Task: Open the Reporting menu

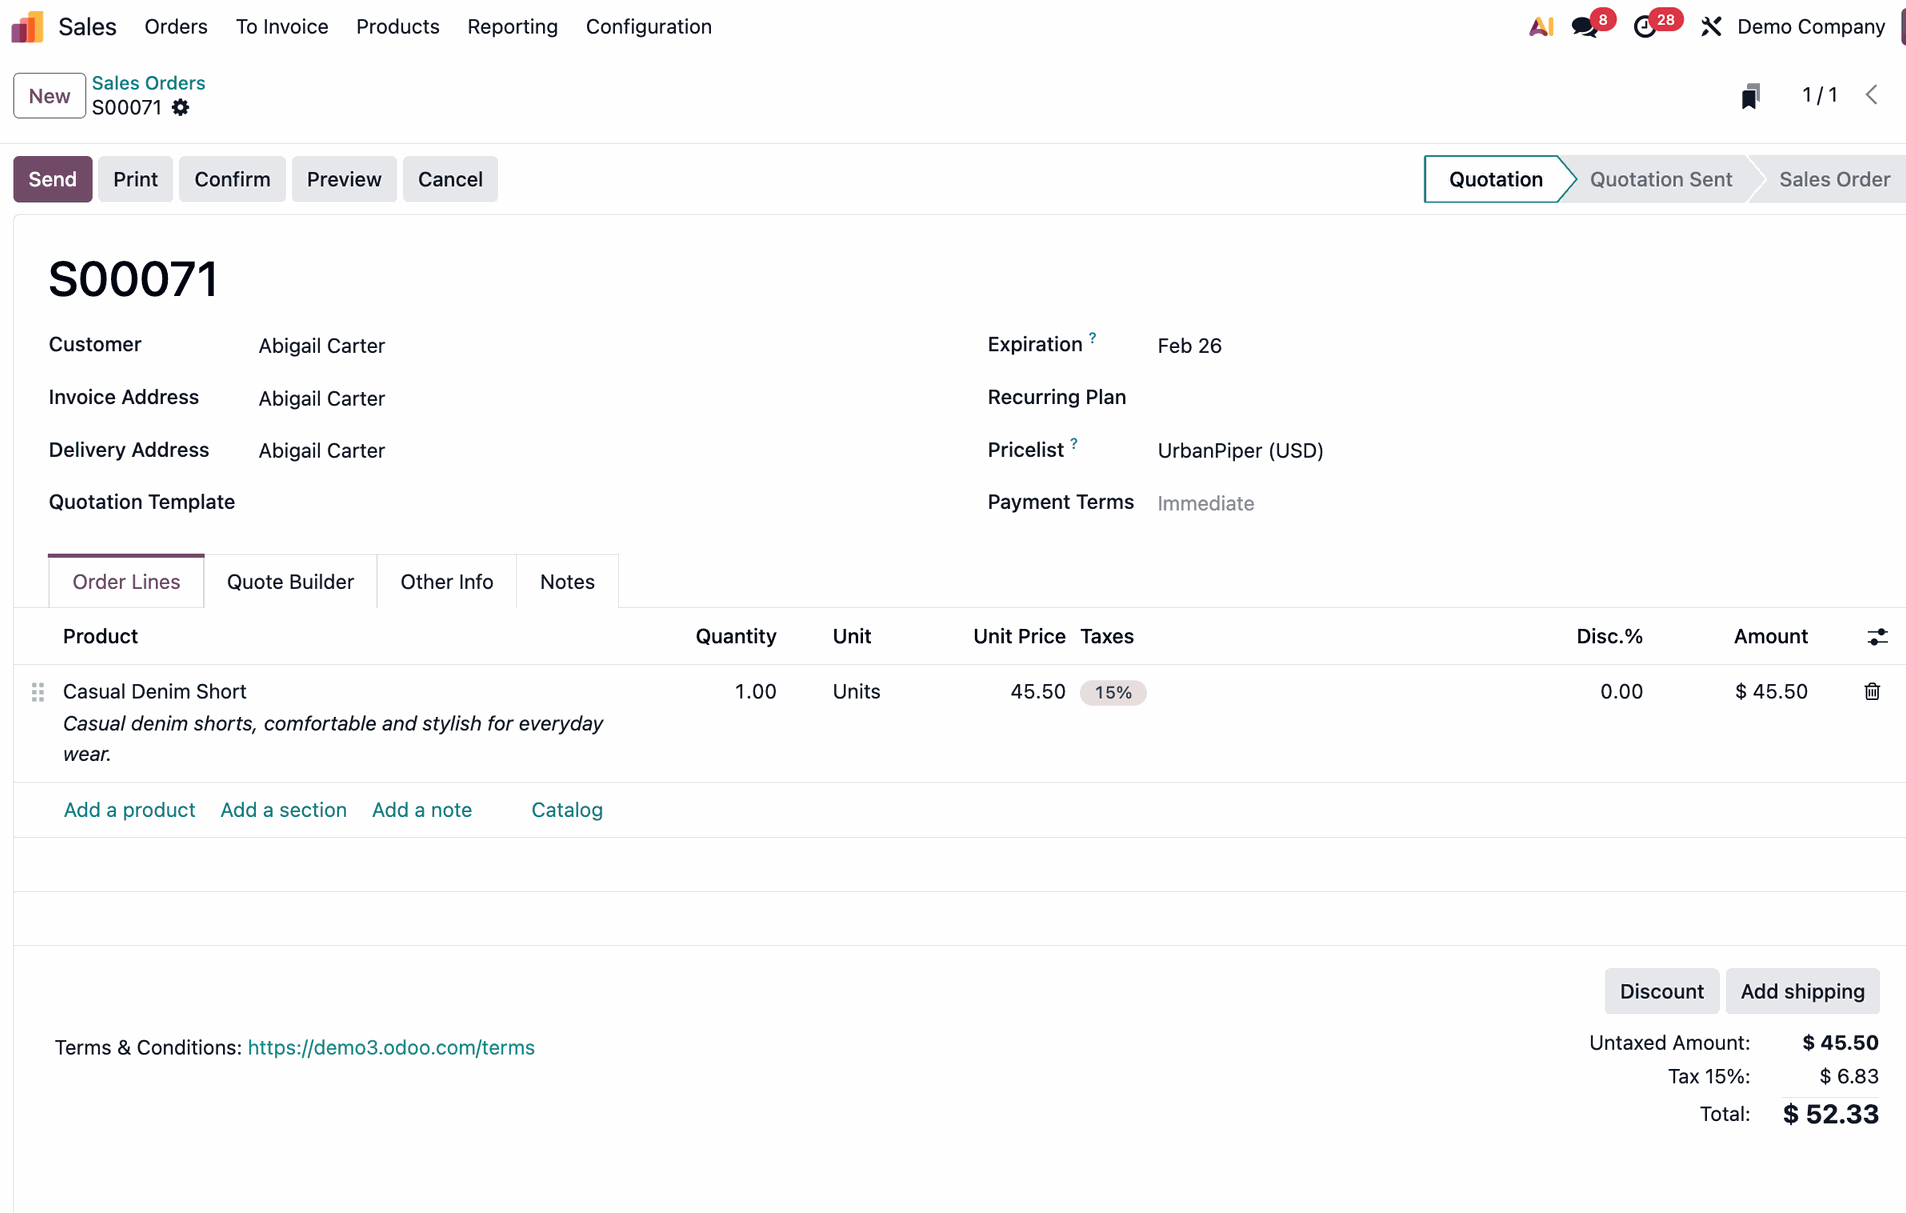Action: click(512, 27)
